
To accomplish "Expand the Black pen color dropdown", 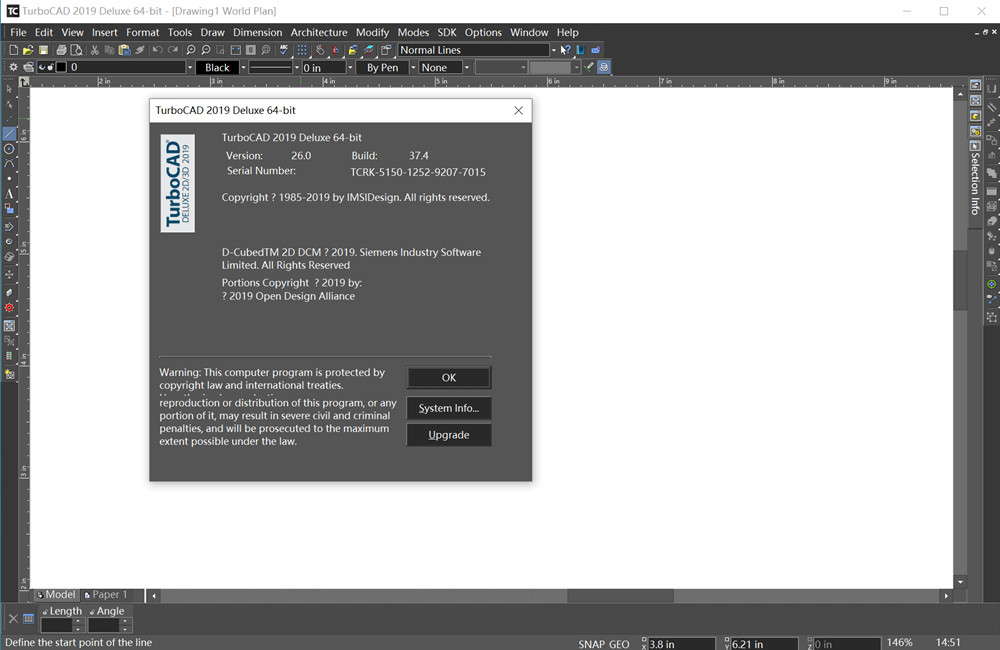I will pos(239,68).
